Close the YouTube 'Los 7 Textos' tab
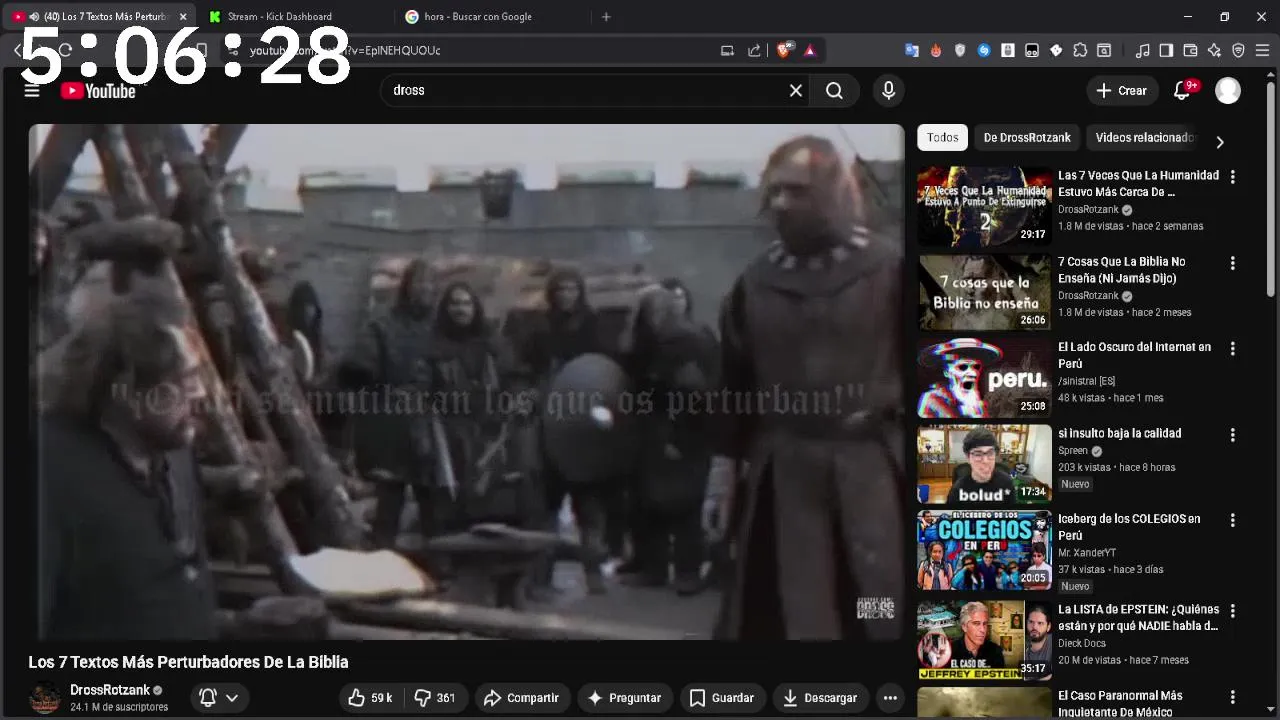This screenshot has height=720, width=1280. tap(183, 17)
